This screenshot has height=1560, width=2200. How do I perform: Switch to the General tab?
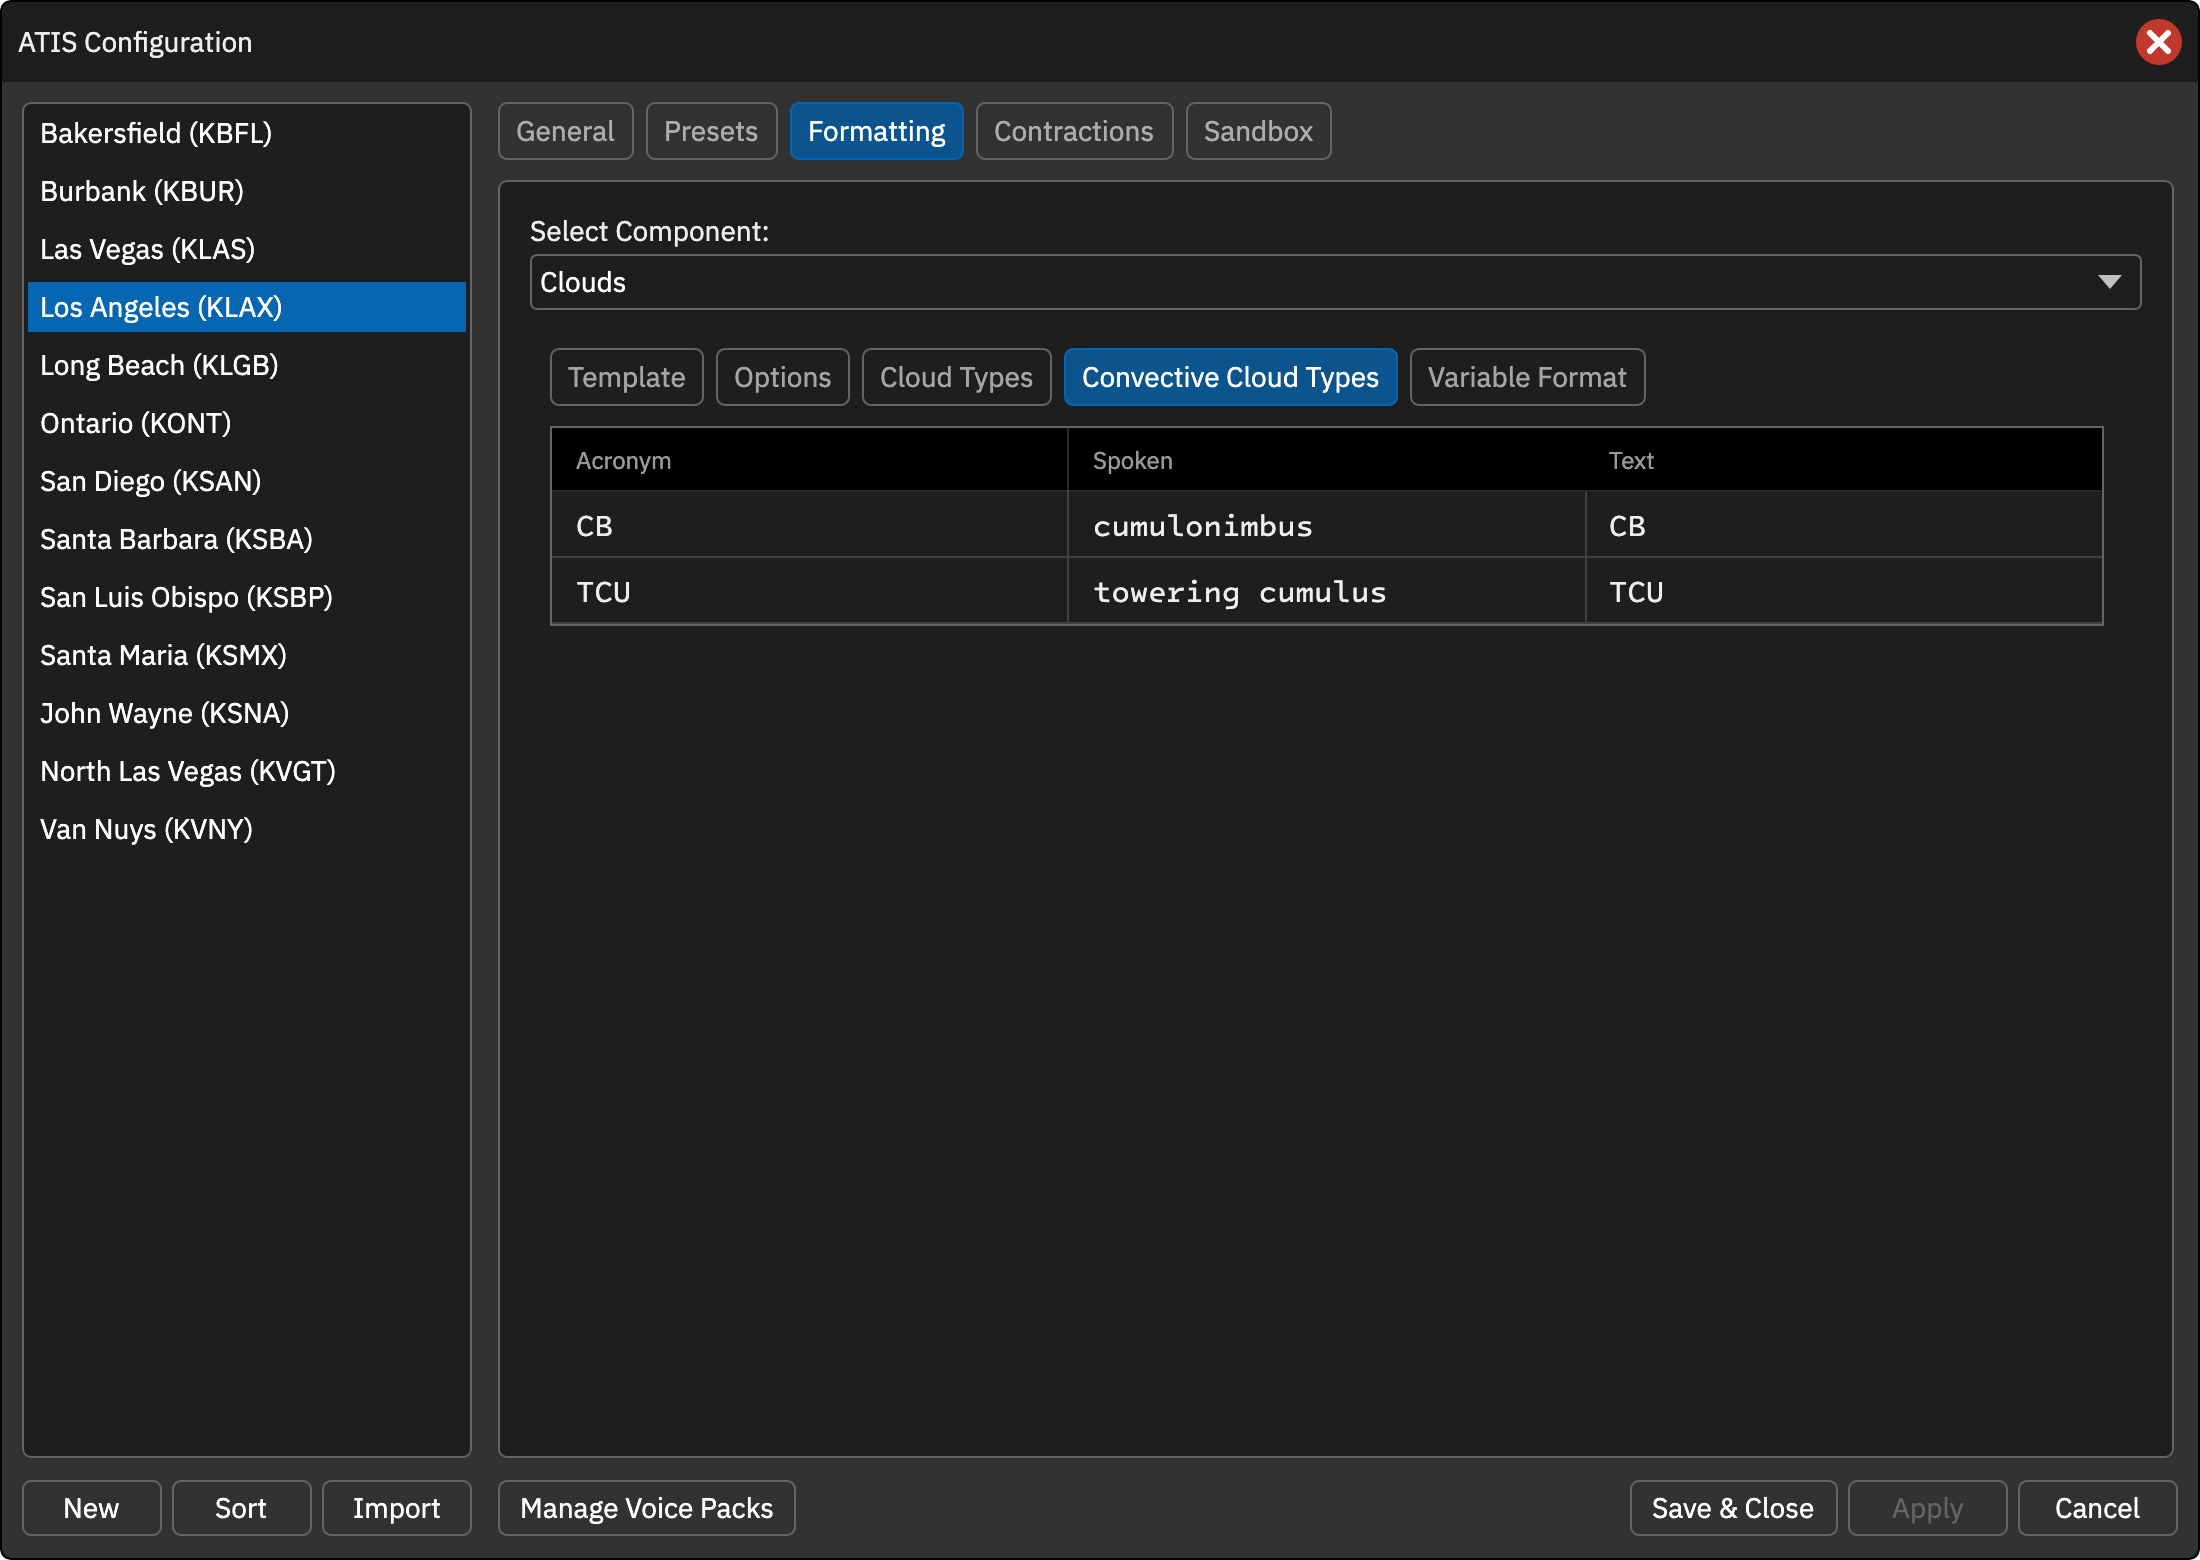[565, 131]
